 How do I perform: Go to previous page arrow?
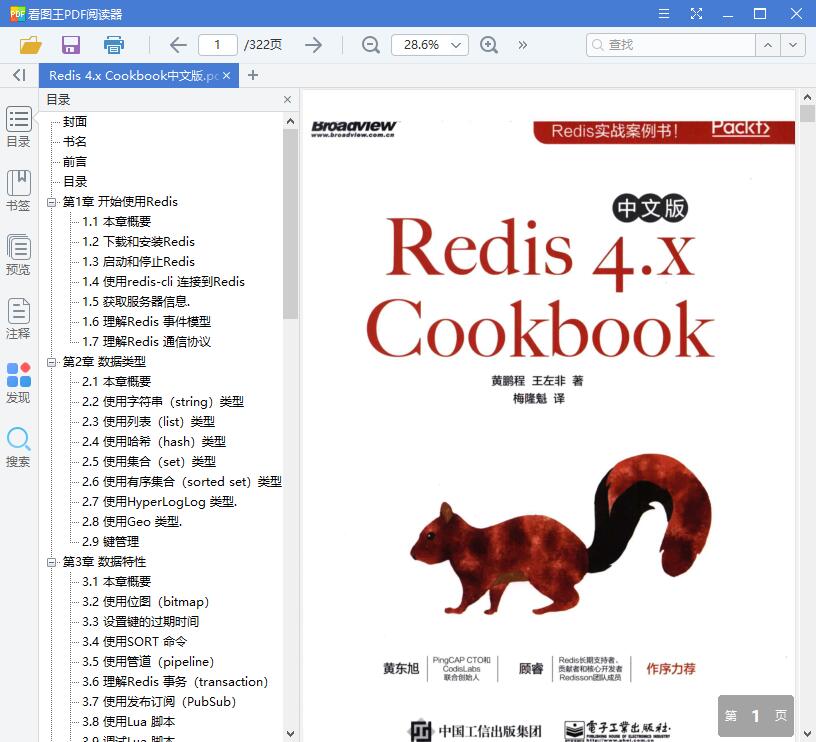178,45
